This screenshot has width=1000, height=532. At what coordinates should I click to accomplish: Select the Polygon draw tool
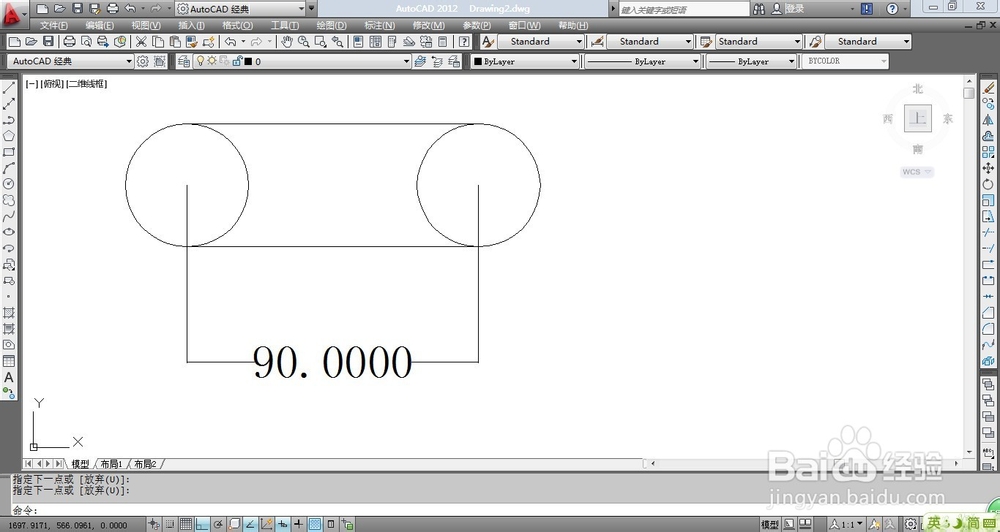click(x=9, y=136)
